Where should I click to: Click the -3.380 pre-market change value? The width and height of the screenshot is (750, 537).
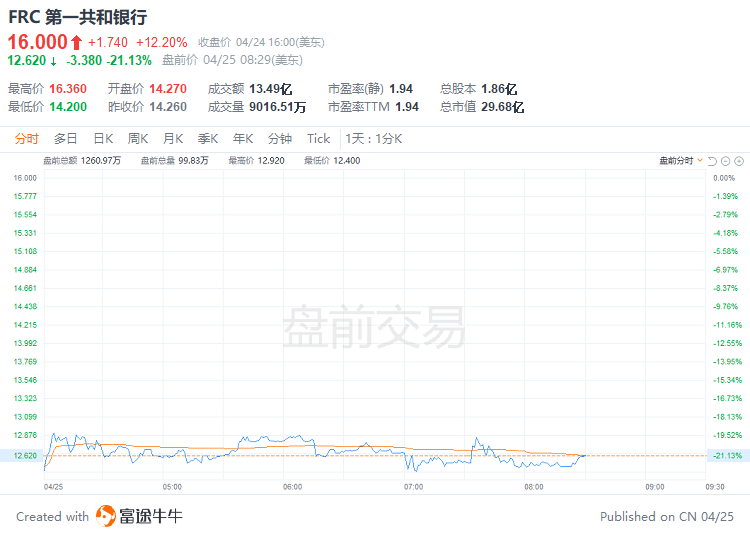click(x=84, y=60)
